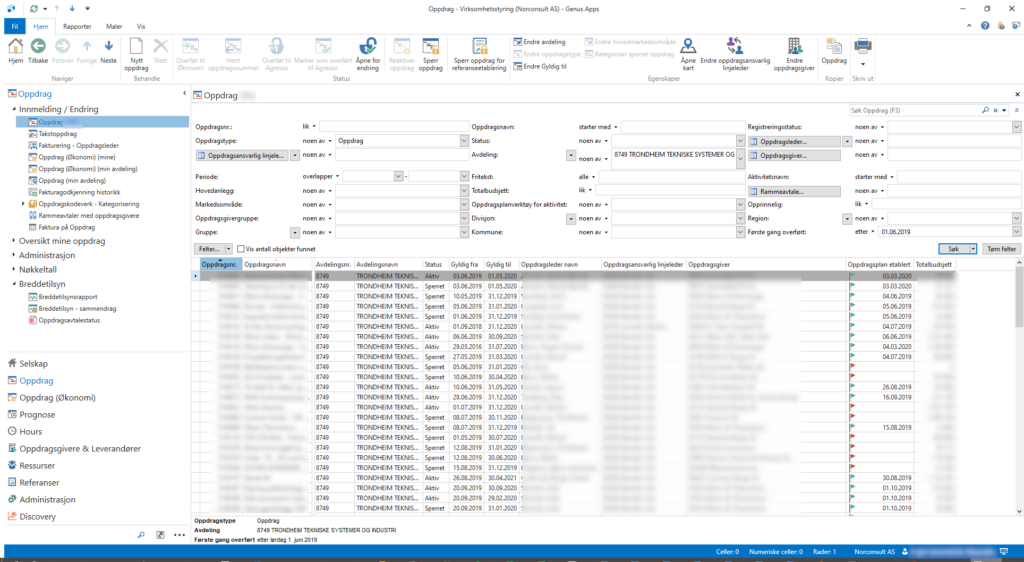Click the Oppdragsnr. input field

pyautogui.click(x=393, y=127)
